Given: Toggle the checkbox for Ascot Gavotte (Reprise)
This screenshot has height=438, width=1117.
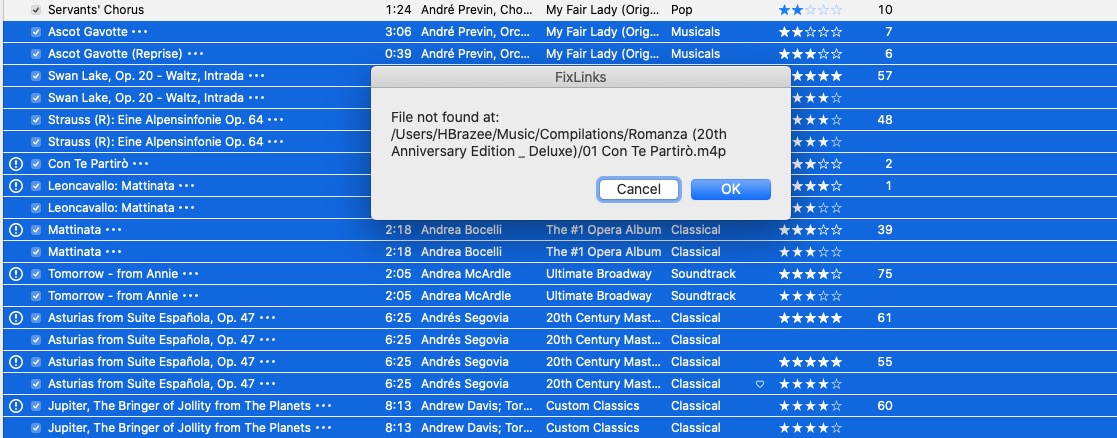Looking at the screenshot, I should tap(36, 54).
